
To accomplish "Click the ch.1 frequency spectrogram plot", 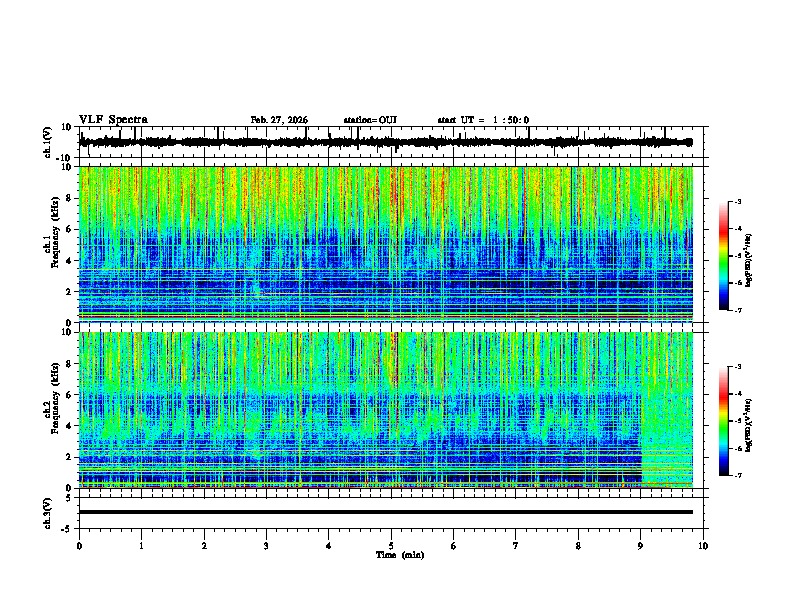I will coord(386,244).
